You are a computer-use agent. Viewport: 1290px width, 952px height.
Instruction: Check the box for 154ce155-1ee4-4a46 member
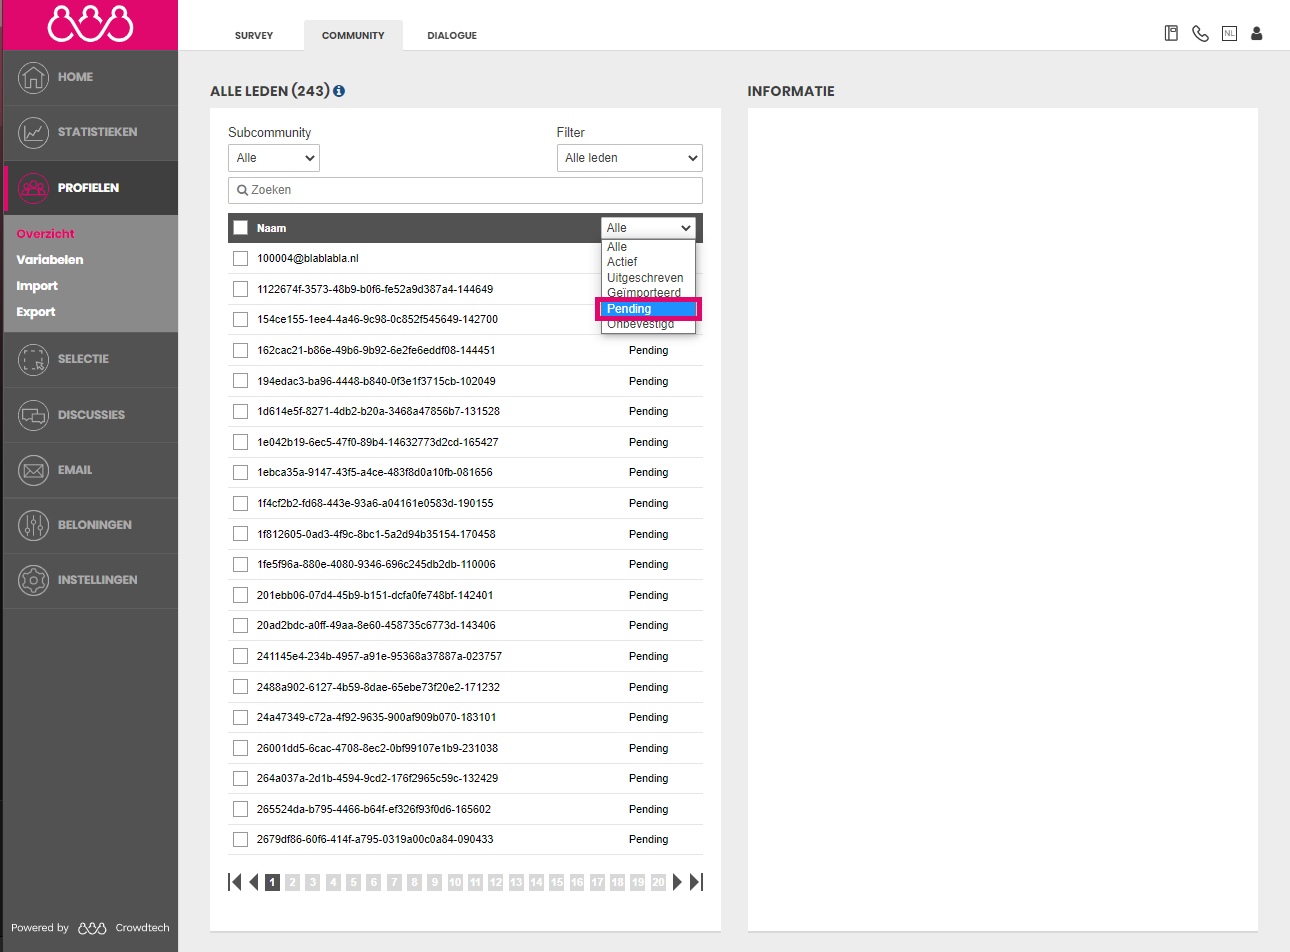coord(240,319)
